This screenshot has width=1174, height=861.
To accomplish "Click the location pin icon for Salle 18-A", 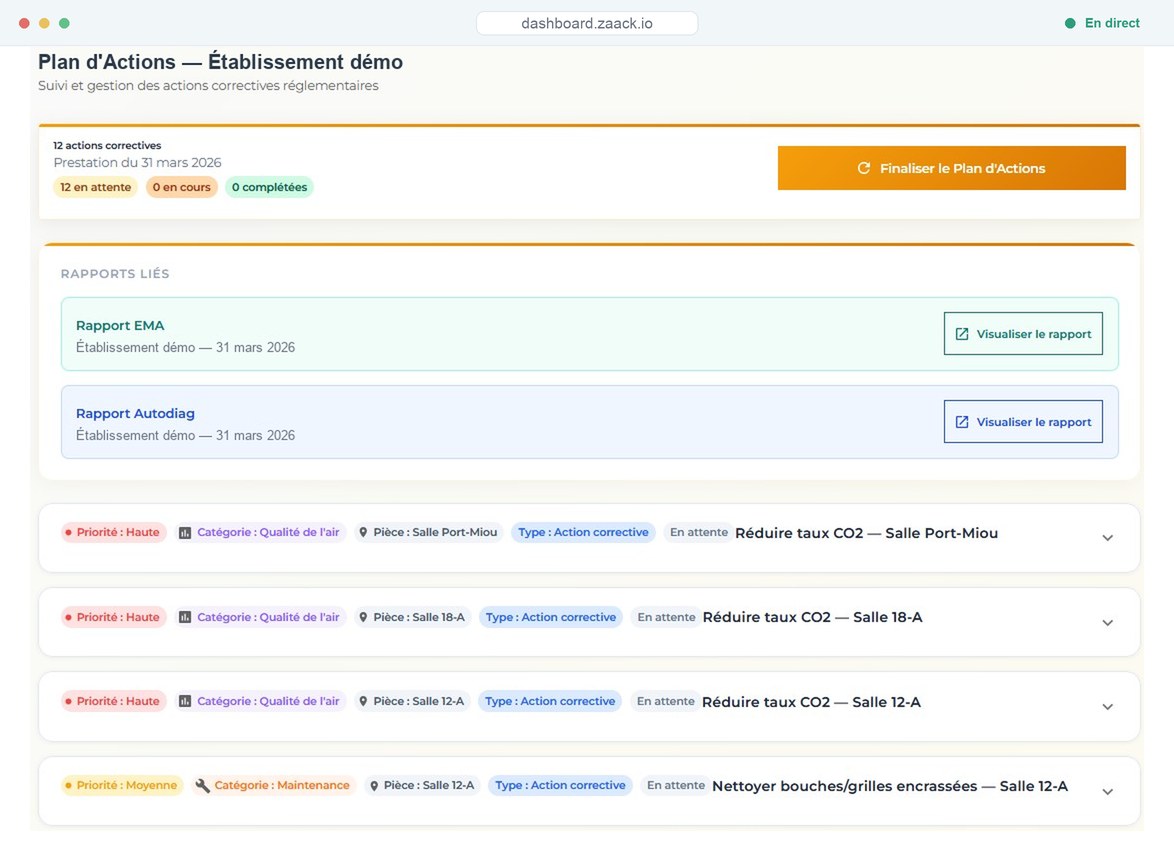I will [x=363, y=617].
